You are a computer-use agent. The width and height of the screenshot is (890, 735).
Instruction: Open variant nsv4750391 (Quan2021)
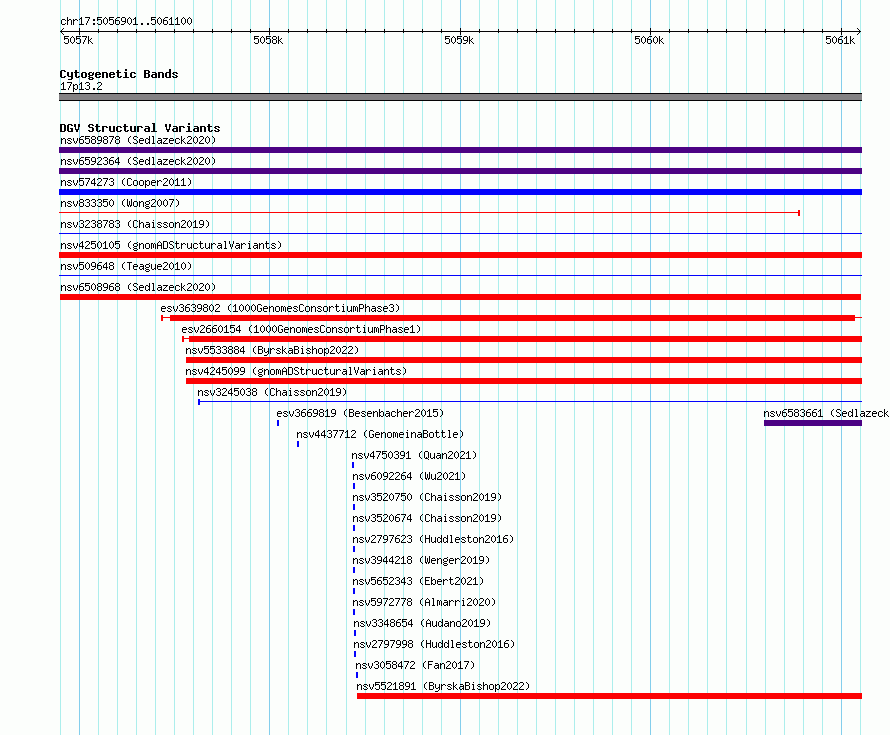414,455
